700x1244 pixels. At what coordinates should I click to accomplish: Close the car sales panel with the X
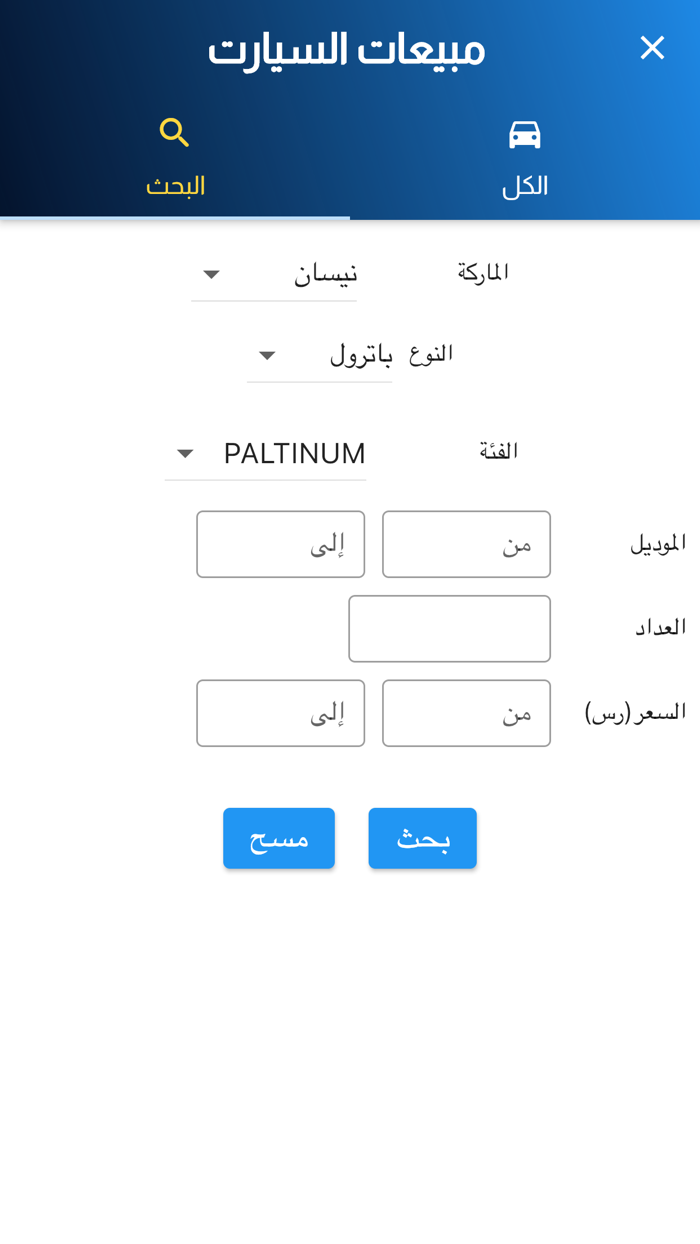(652, 47)
